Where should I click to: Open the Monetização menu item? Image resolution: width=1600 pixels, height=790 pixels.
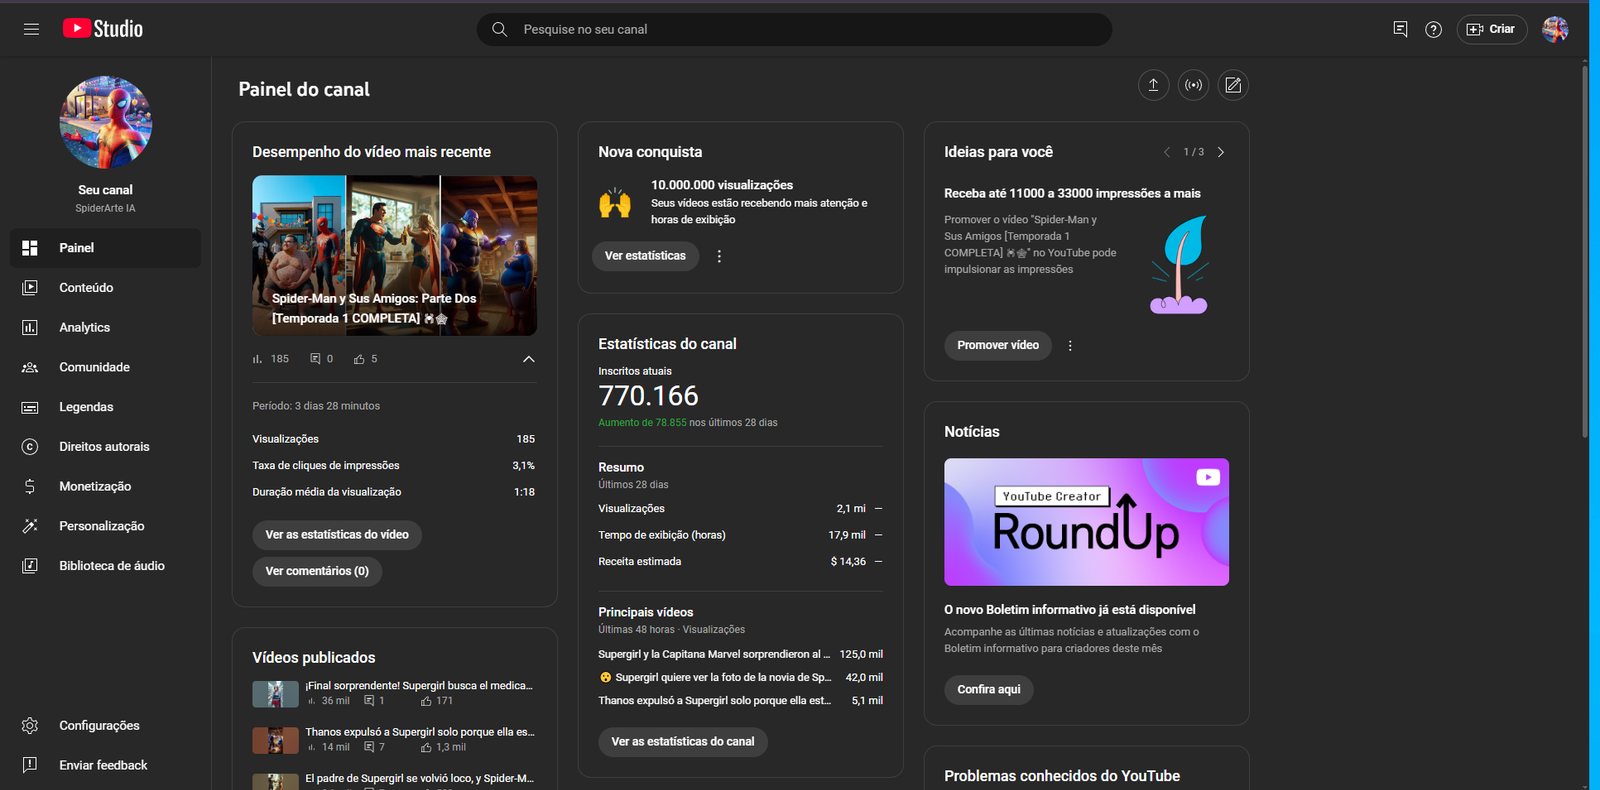point(105,486)
